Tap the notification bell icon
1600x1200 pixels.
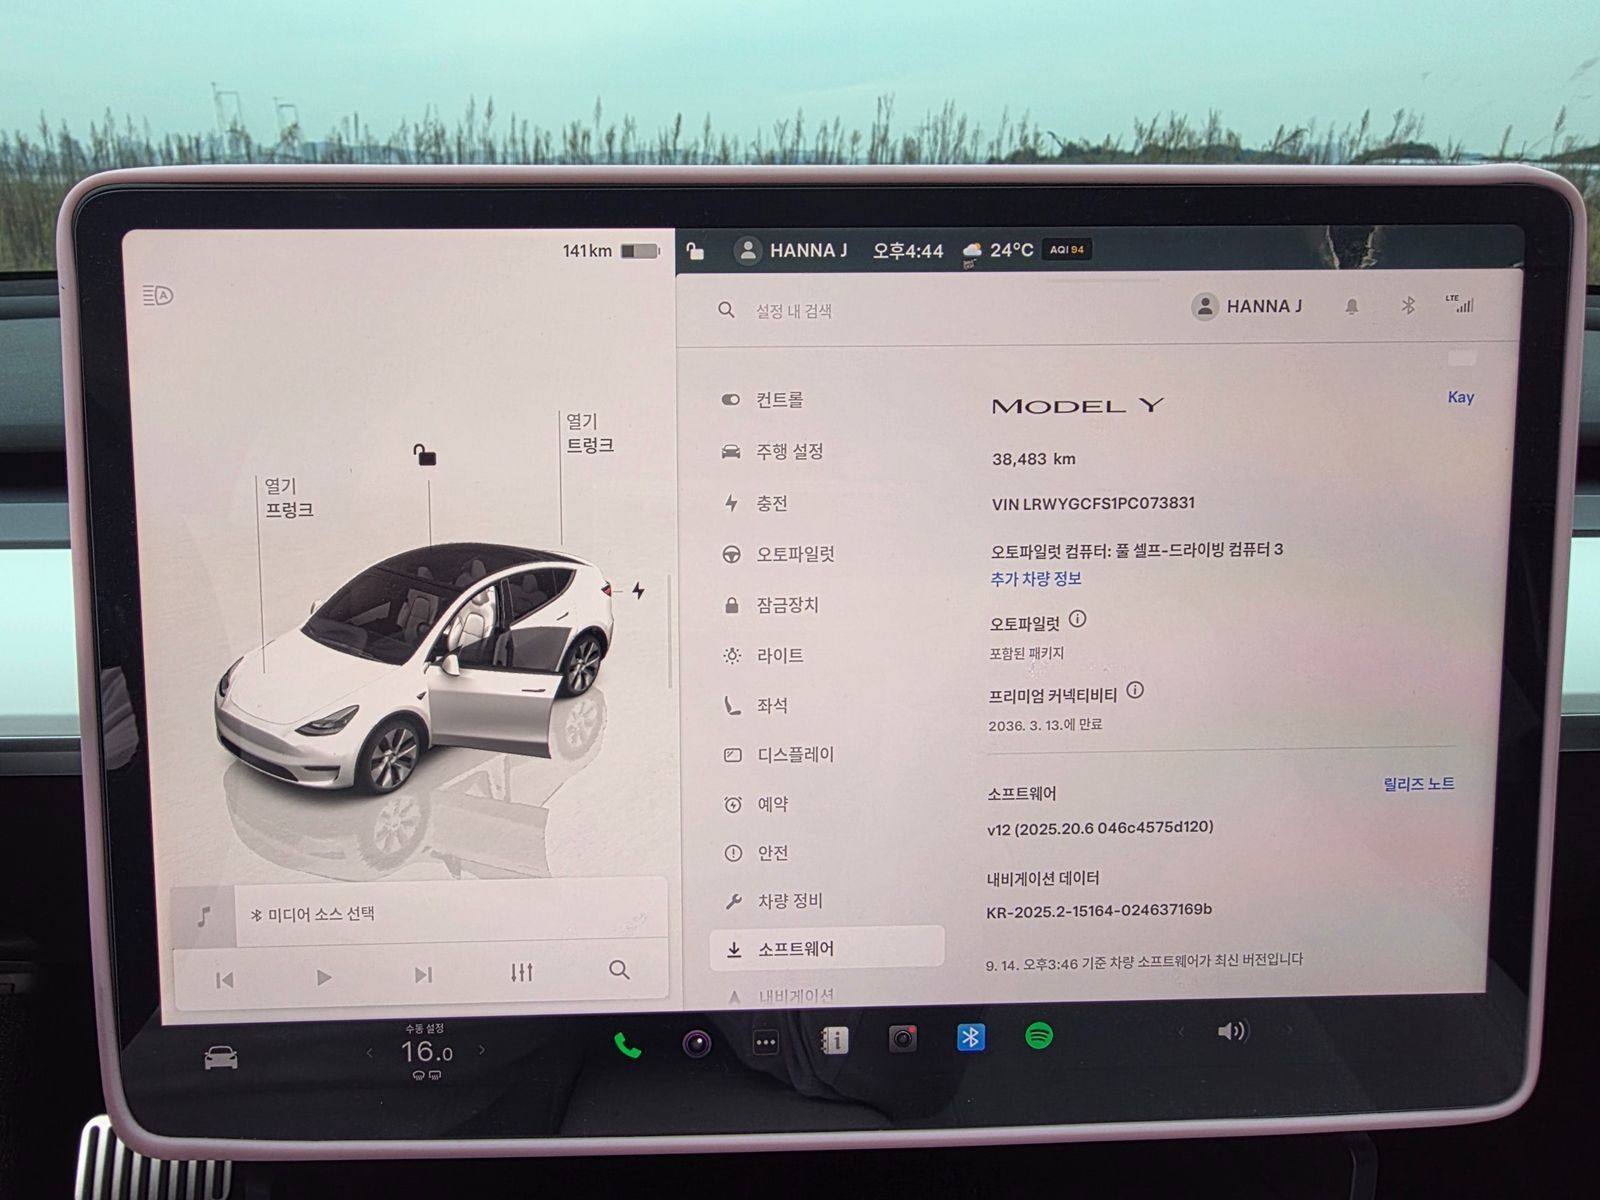[1351, 307]
